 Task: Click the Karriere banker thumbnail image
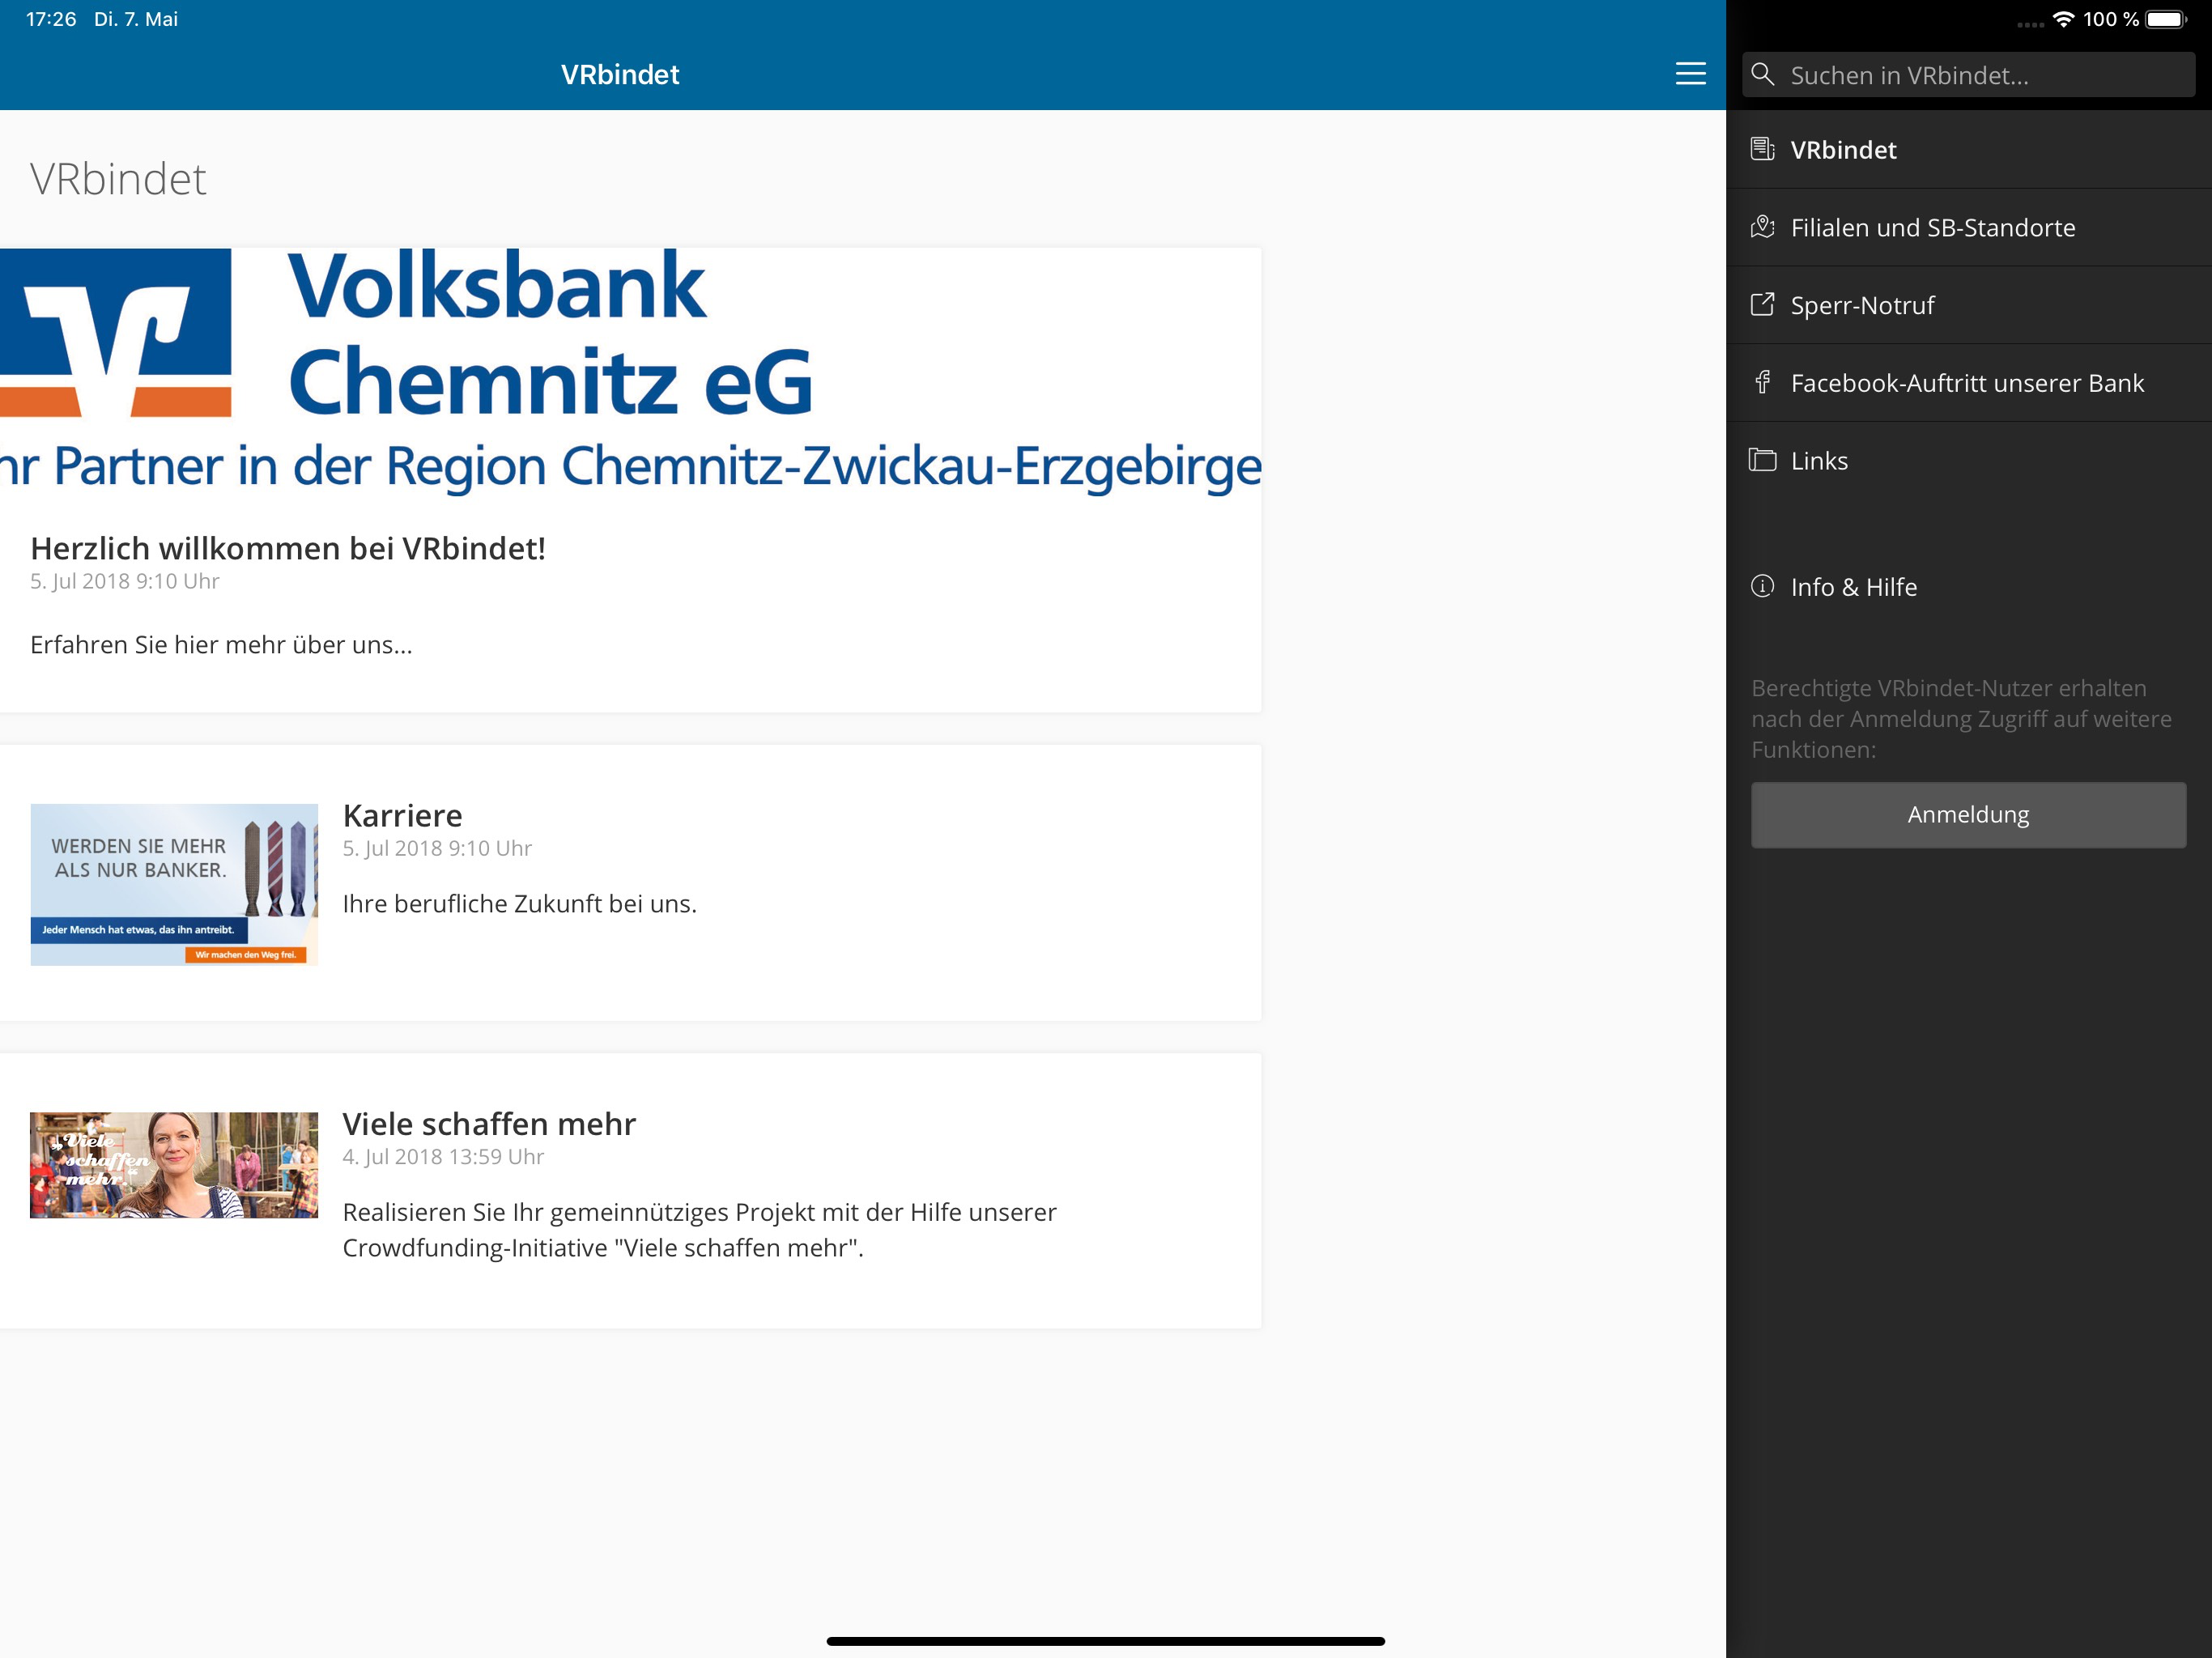(174, 884)
